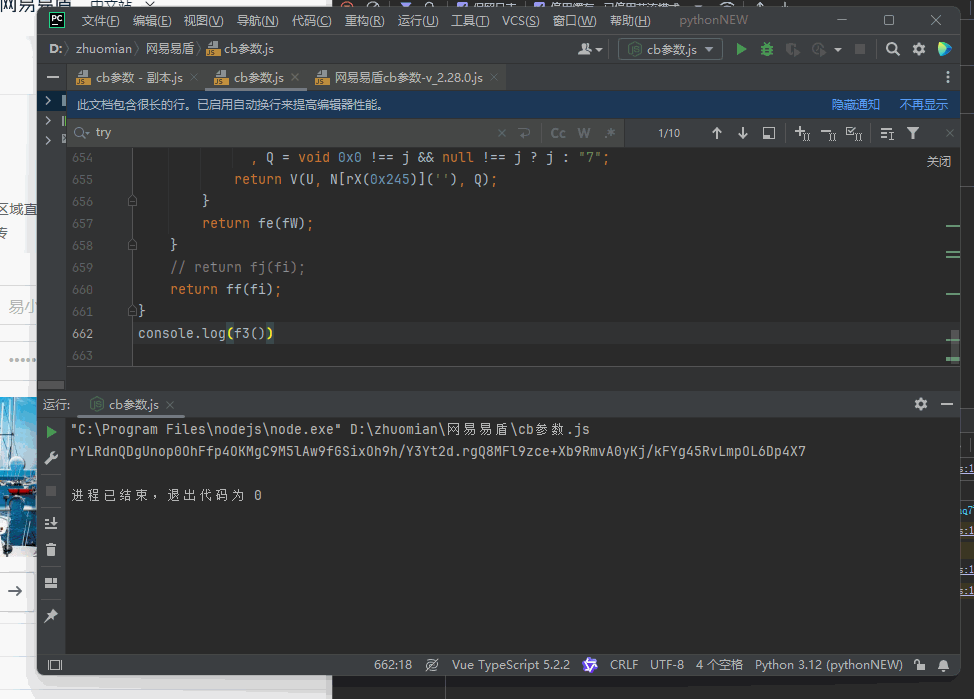974x699 pixels.
Task: Open Python 3.12 interpreter selector
Action: click(x=829, y=665)
